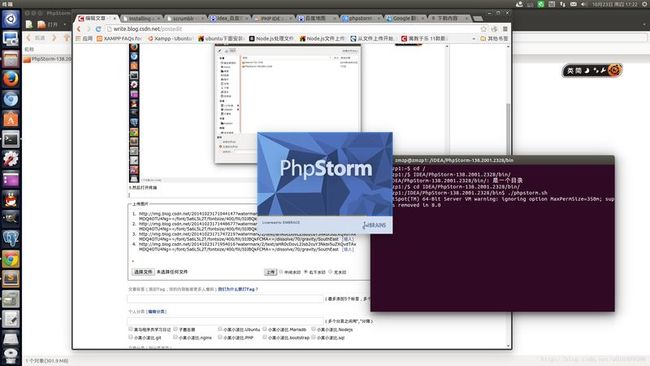Select the bottom-right watermark radio button
The width and height of the screenshot is (650, 366).
(306, 272)
